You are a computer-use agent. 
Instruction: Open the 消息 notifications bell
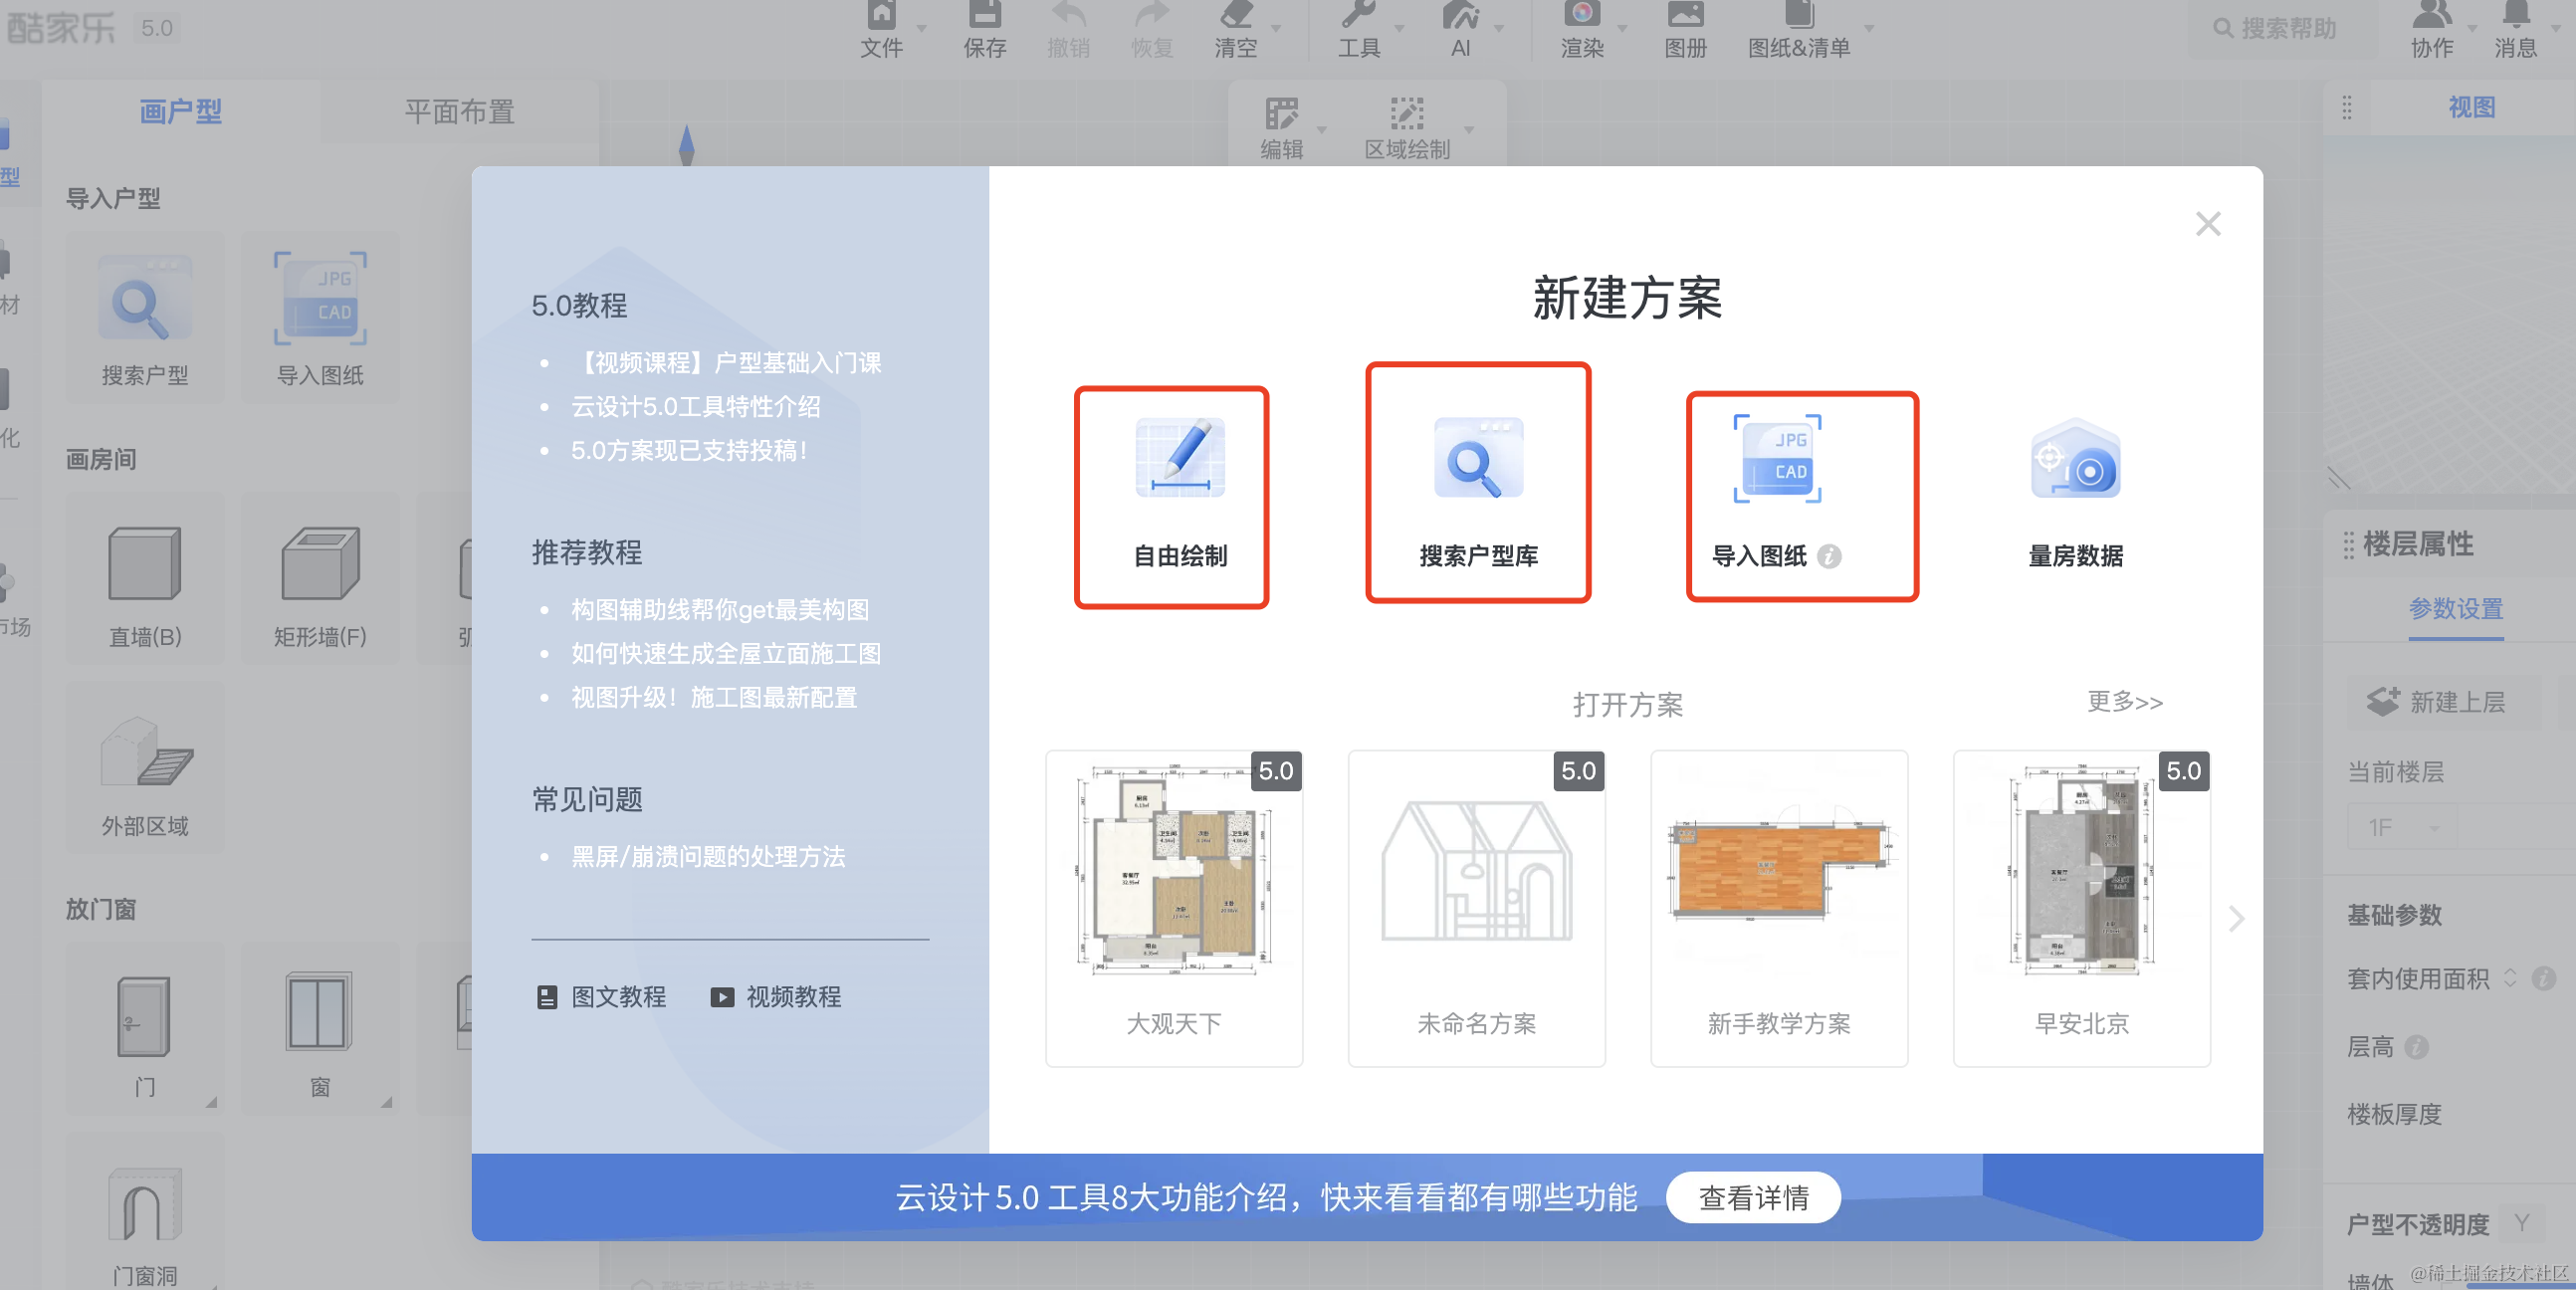tap(2516, 14)
